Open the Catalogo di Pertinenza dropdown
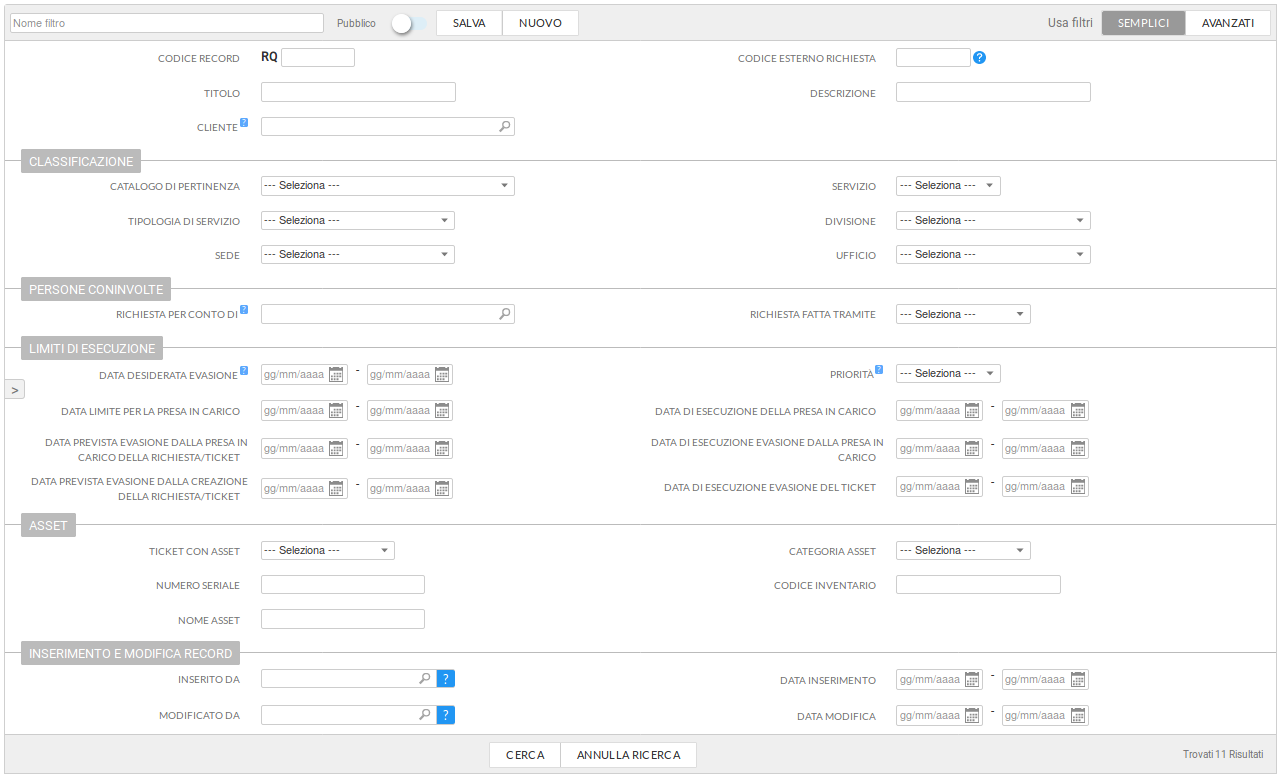The height and width of the screenshot is (774, 1281). coord(387,186)
